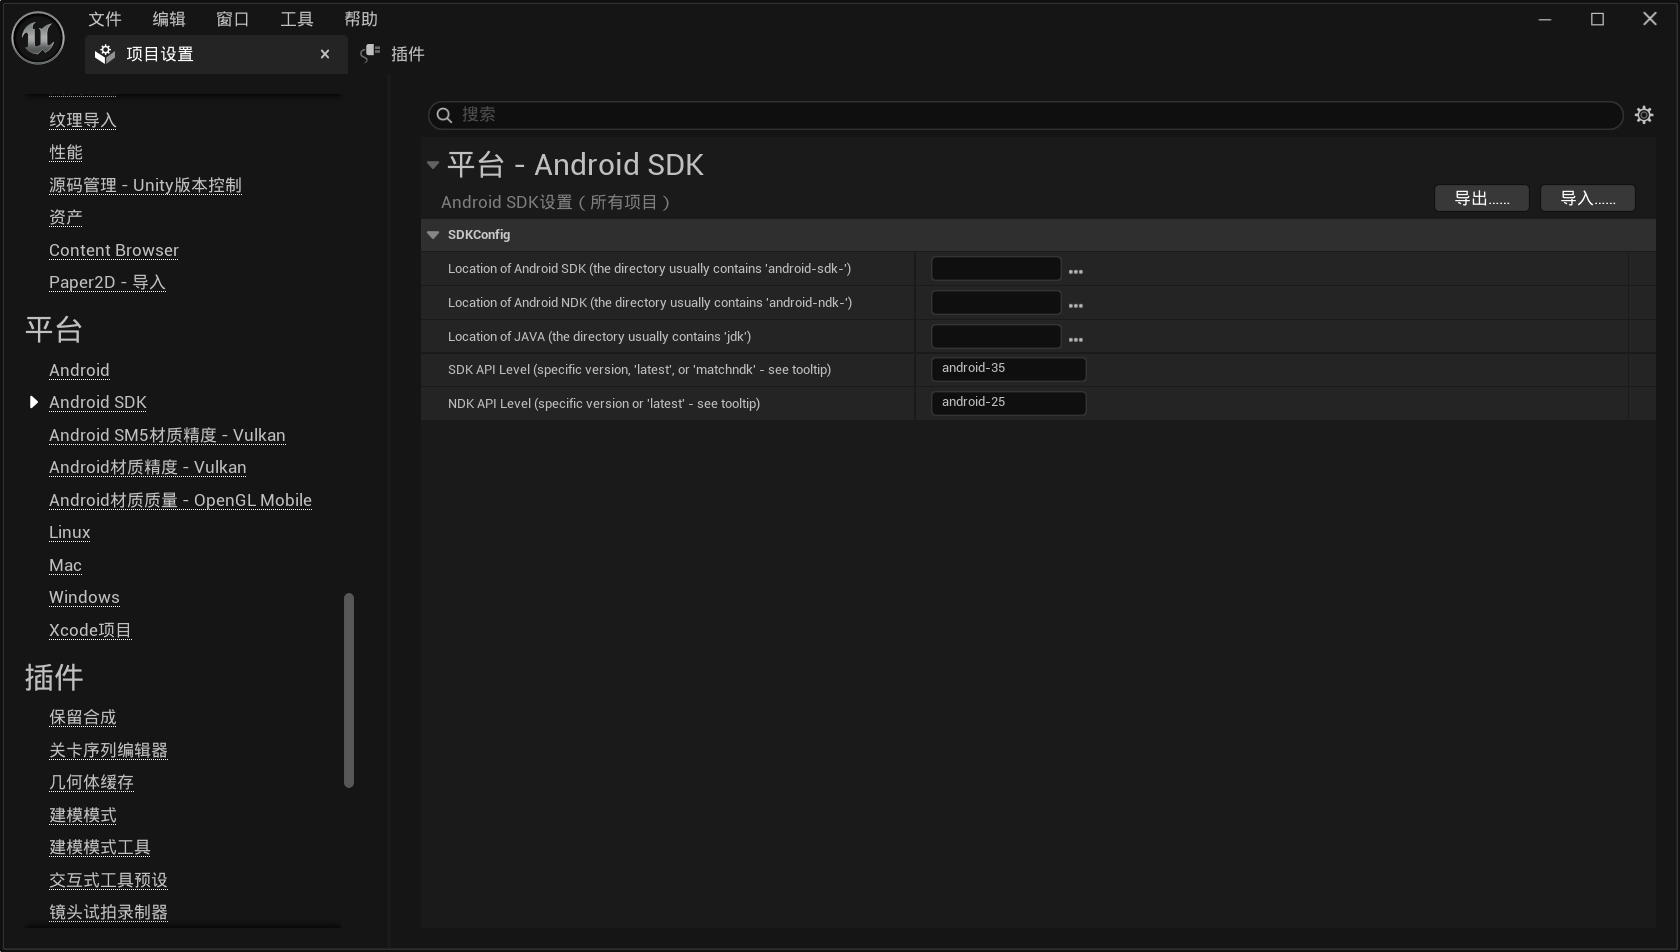Open Paper2D - 导入 settings link
The image size is (1680, 952).
point(107,282)
